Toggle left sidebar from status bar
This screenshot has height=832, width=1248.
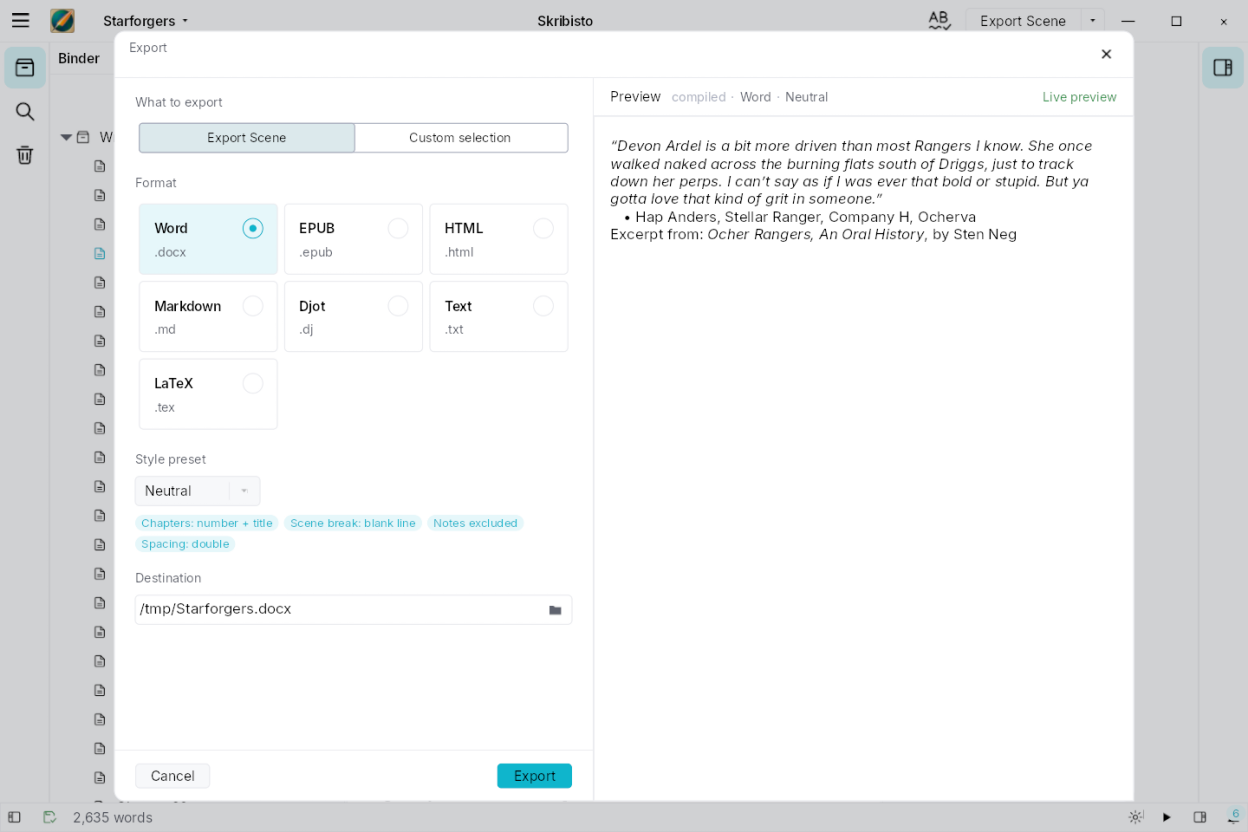tap(14, 817)
